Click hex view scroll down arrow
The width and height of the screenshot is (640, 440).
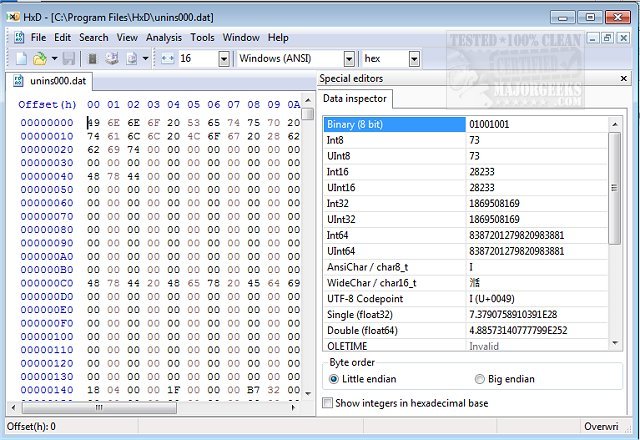pos(309,394)
